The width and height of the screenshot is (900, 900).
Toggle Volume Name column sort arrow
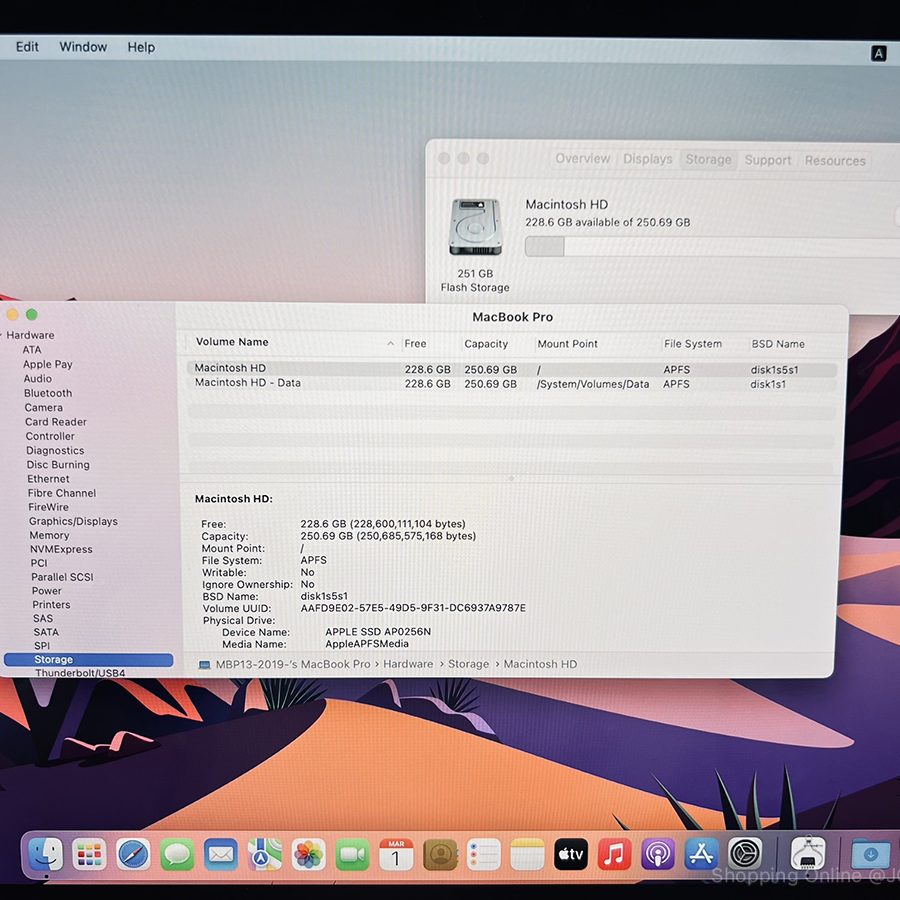[390, 343]
